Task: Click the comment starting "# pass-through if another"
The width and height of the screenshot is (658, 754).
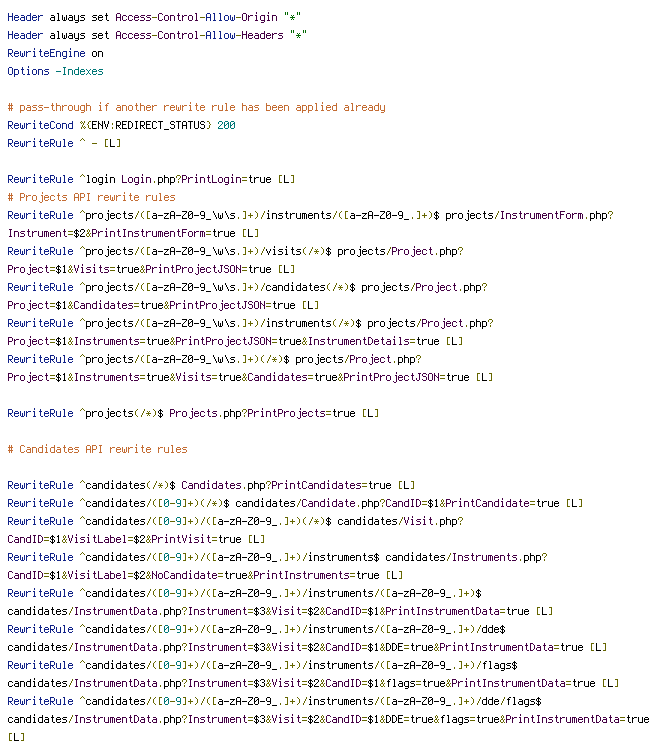Action: [196, 107]
